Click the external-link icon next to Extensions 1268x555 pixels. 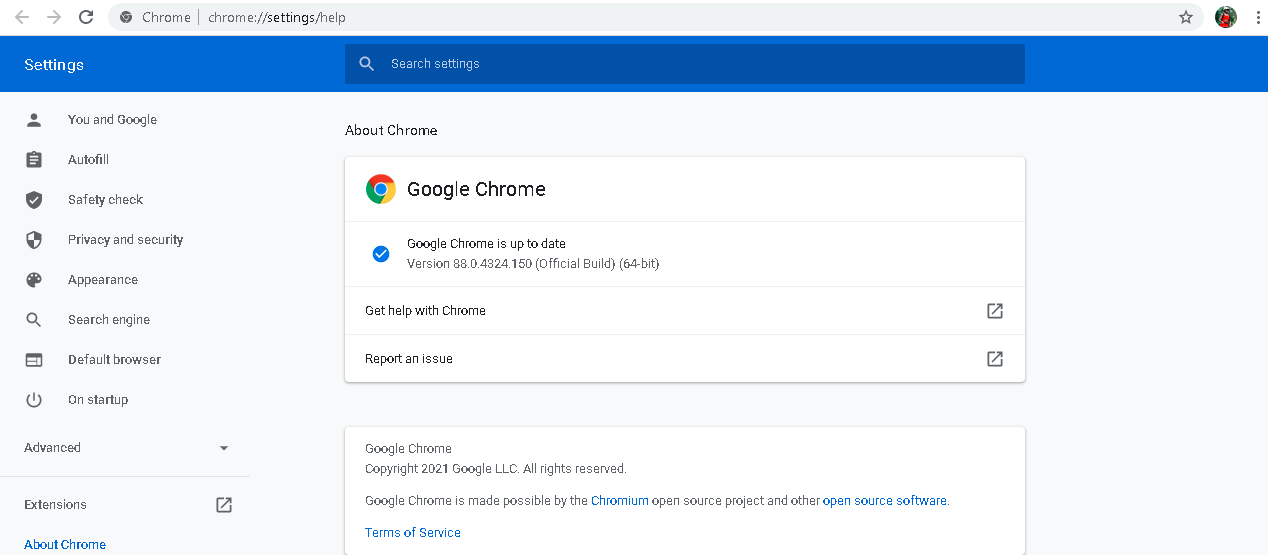224,505
